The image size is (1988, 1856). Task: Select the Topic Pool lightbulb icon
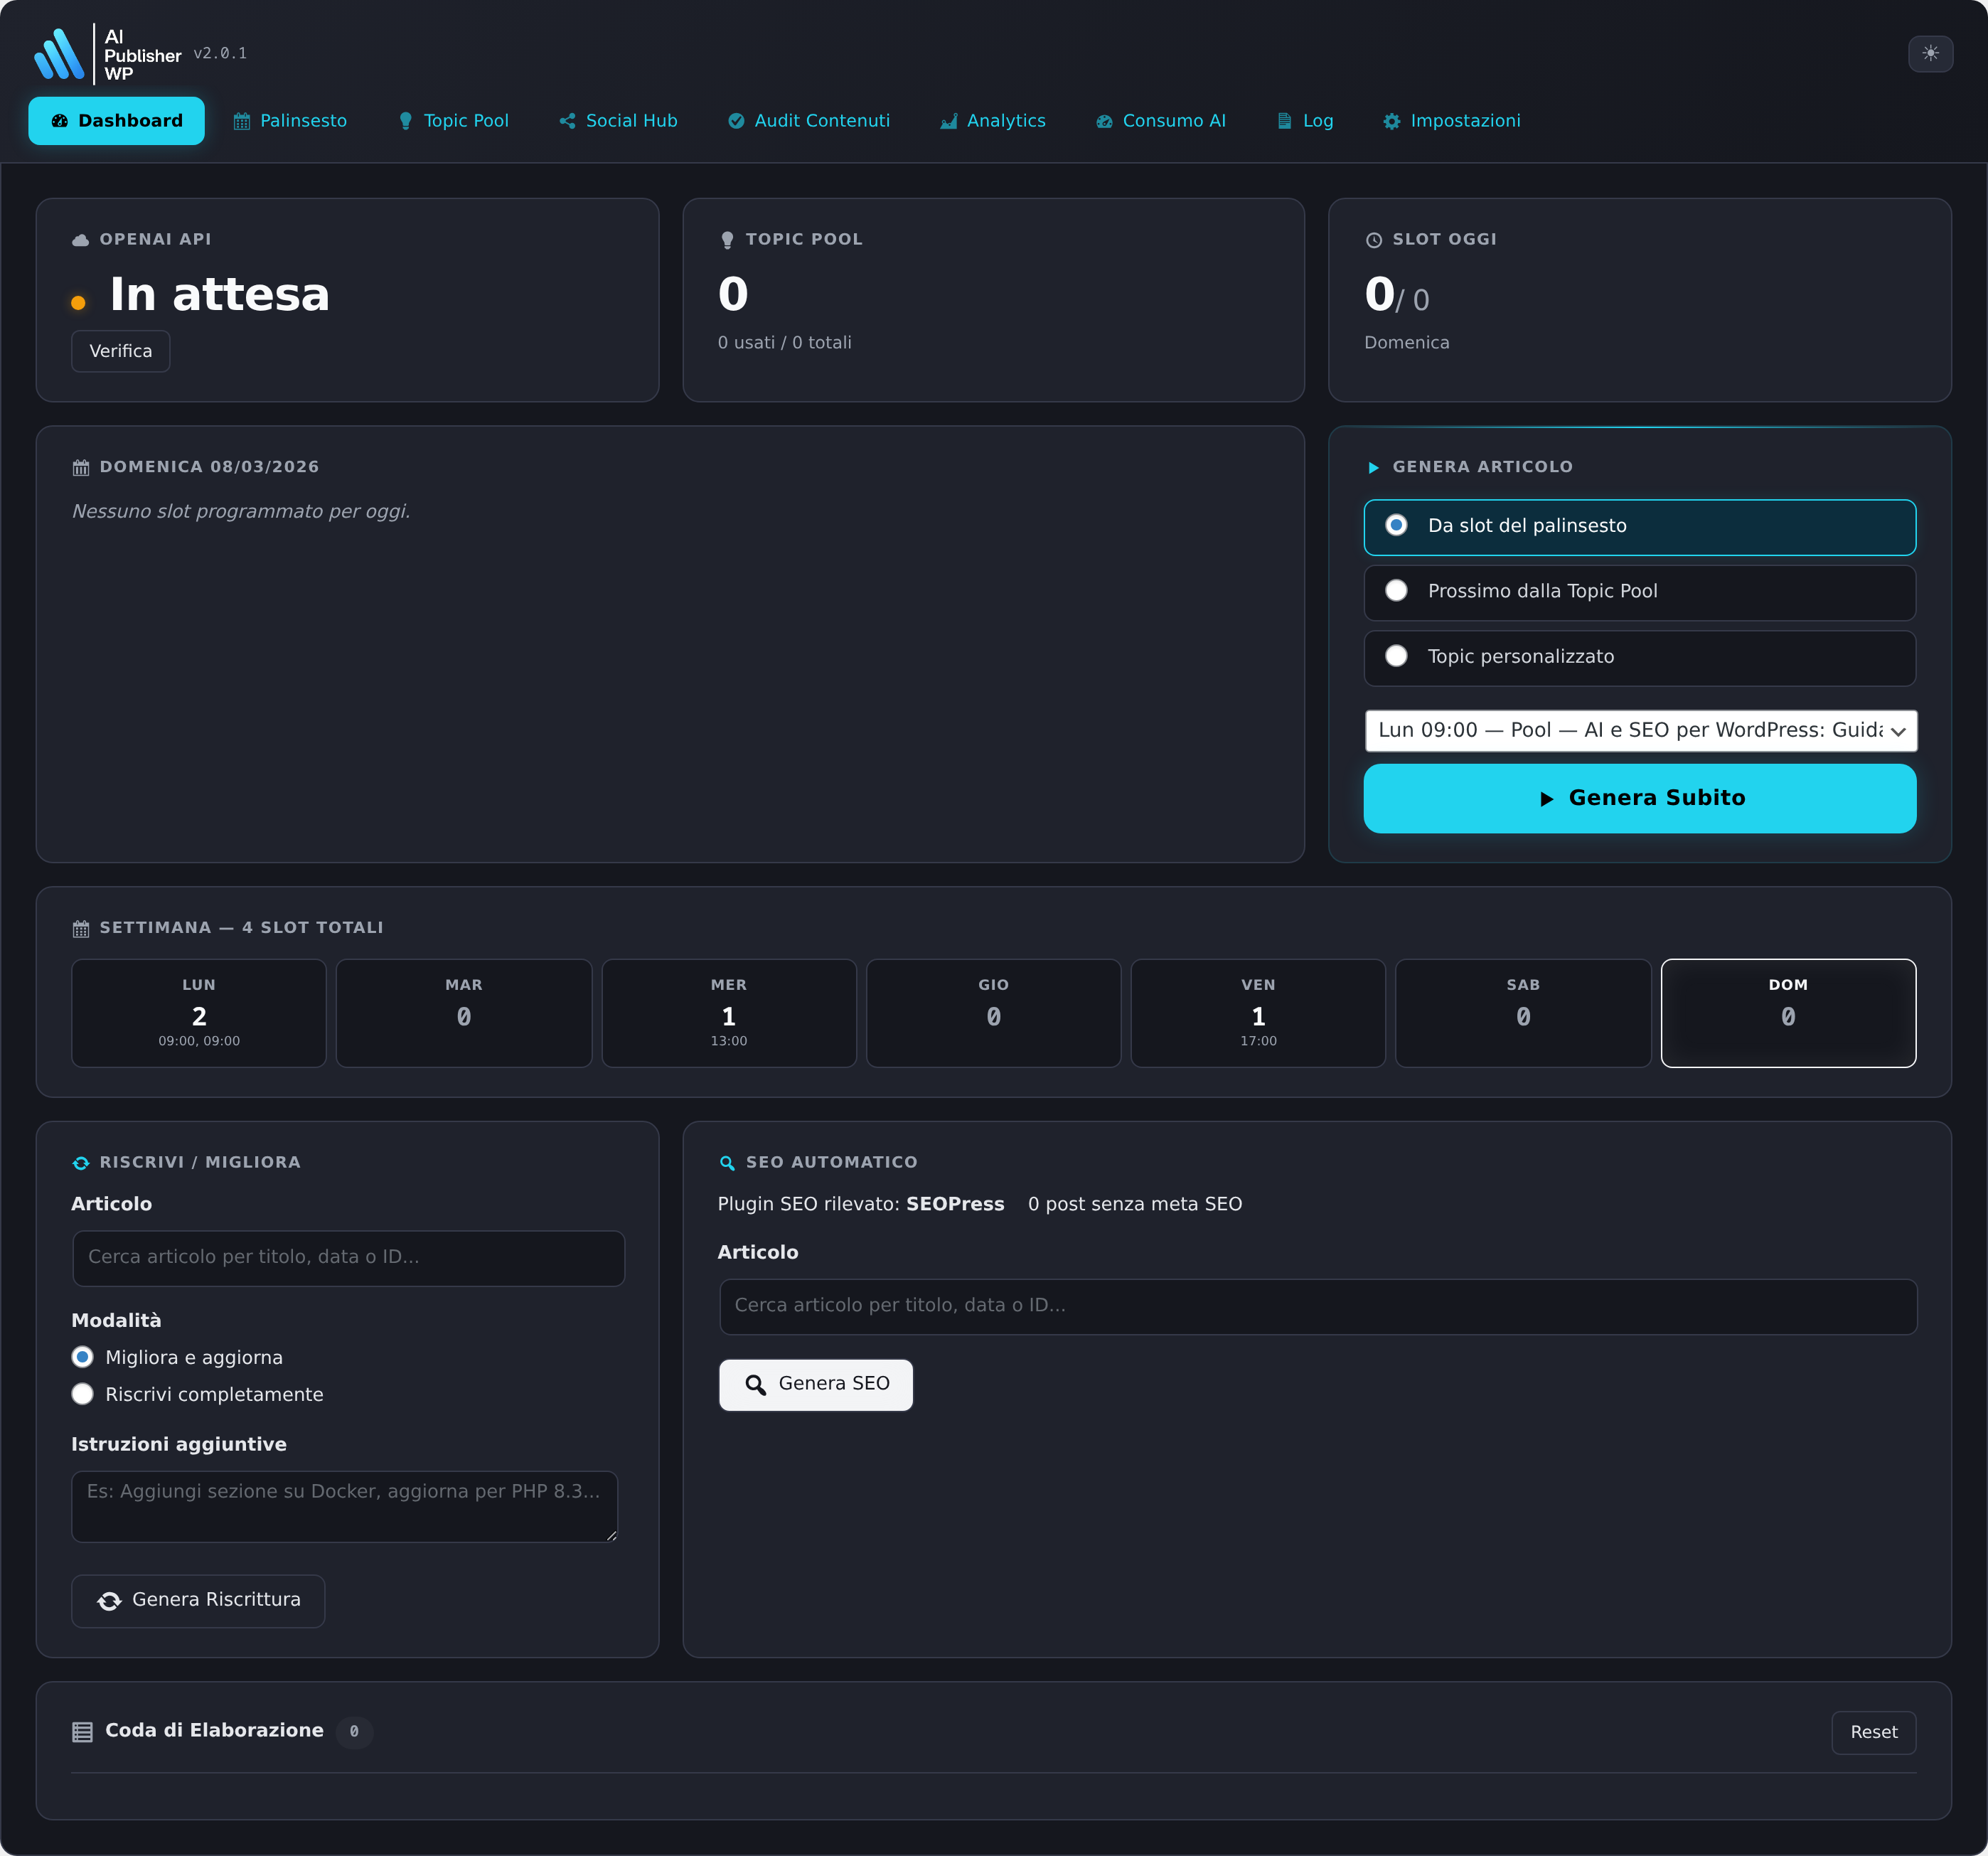(405, 120)
